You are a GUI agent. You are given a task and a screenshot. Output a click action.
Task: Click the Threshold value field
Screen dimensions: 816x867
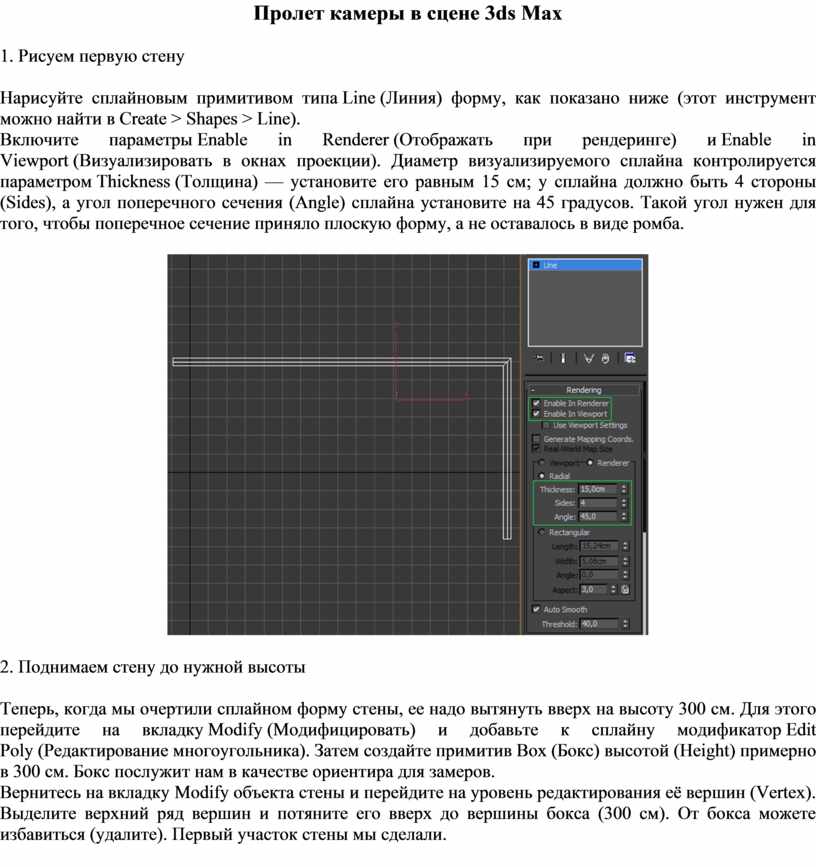tap(599, 624)
